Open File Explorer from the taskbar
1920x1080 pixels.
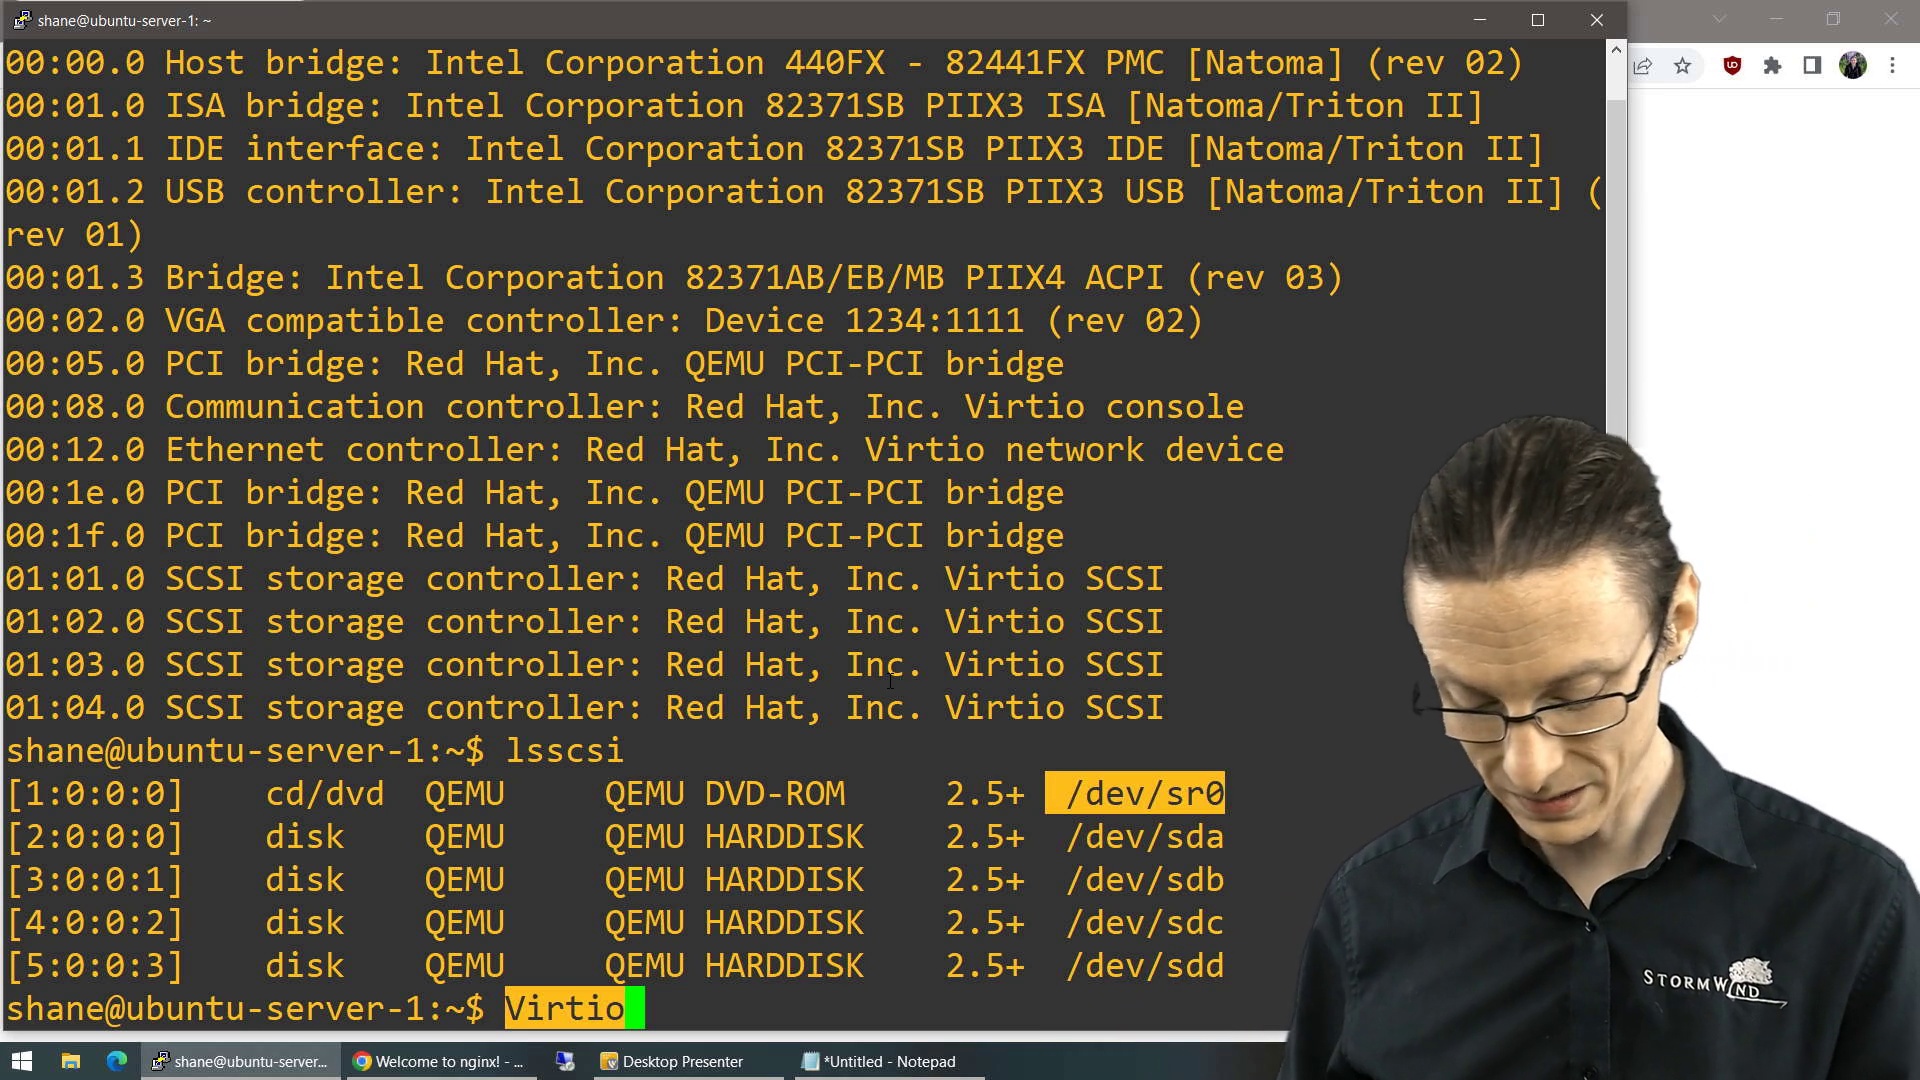point(70,1061)
